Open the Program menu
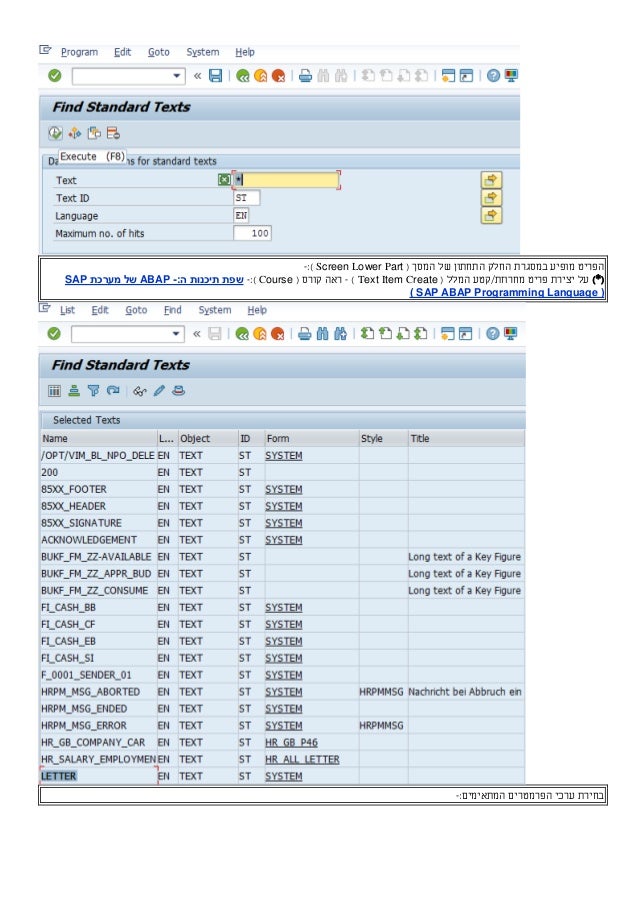 coord(79,52)
